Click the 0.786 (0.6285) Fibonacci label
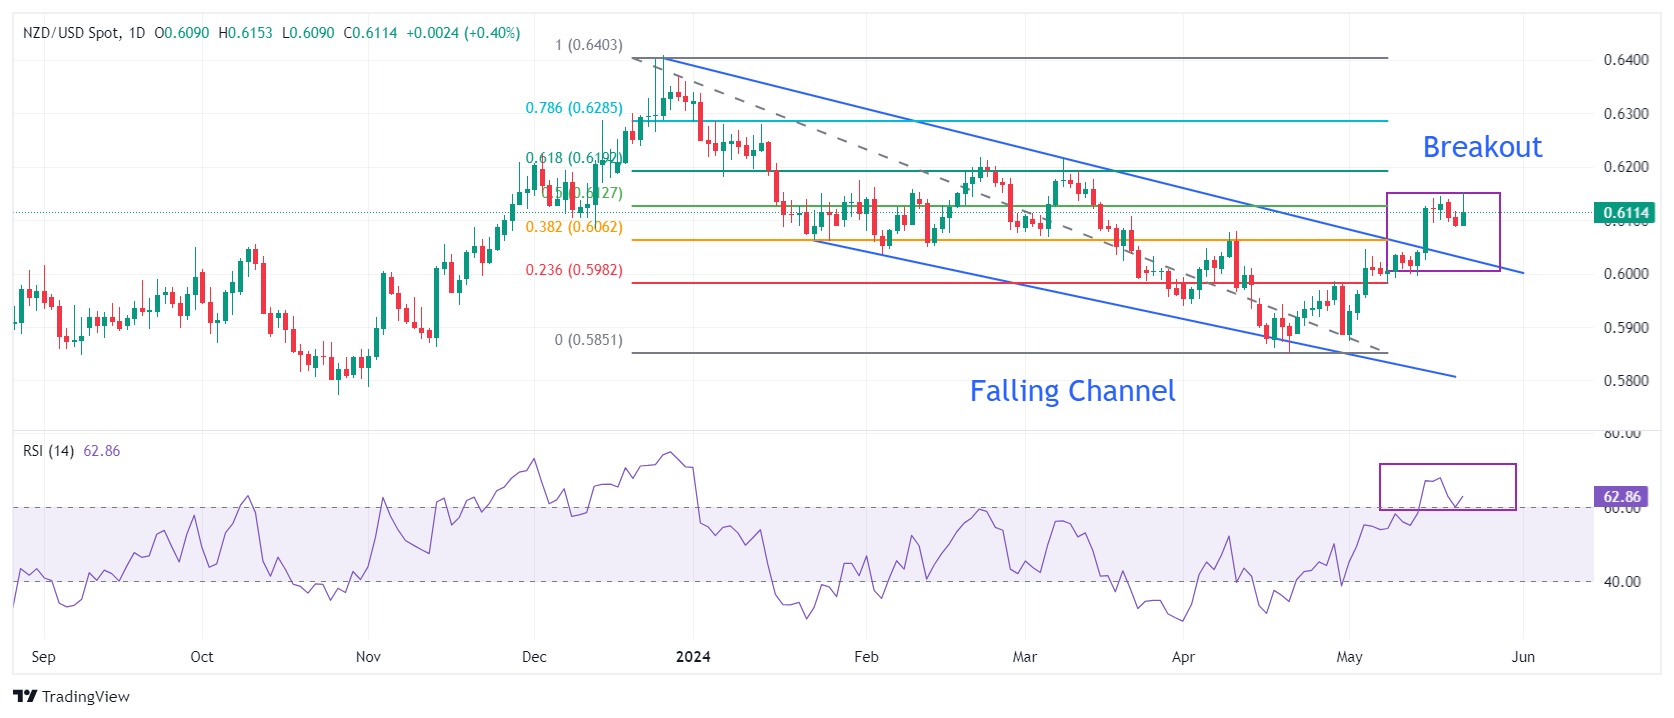Image resolution: width=1674 pixels, height=718 pixels. click(574, 108)
